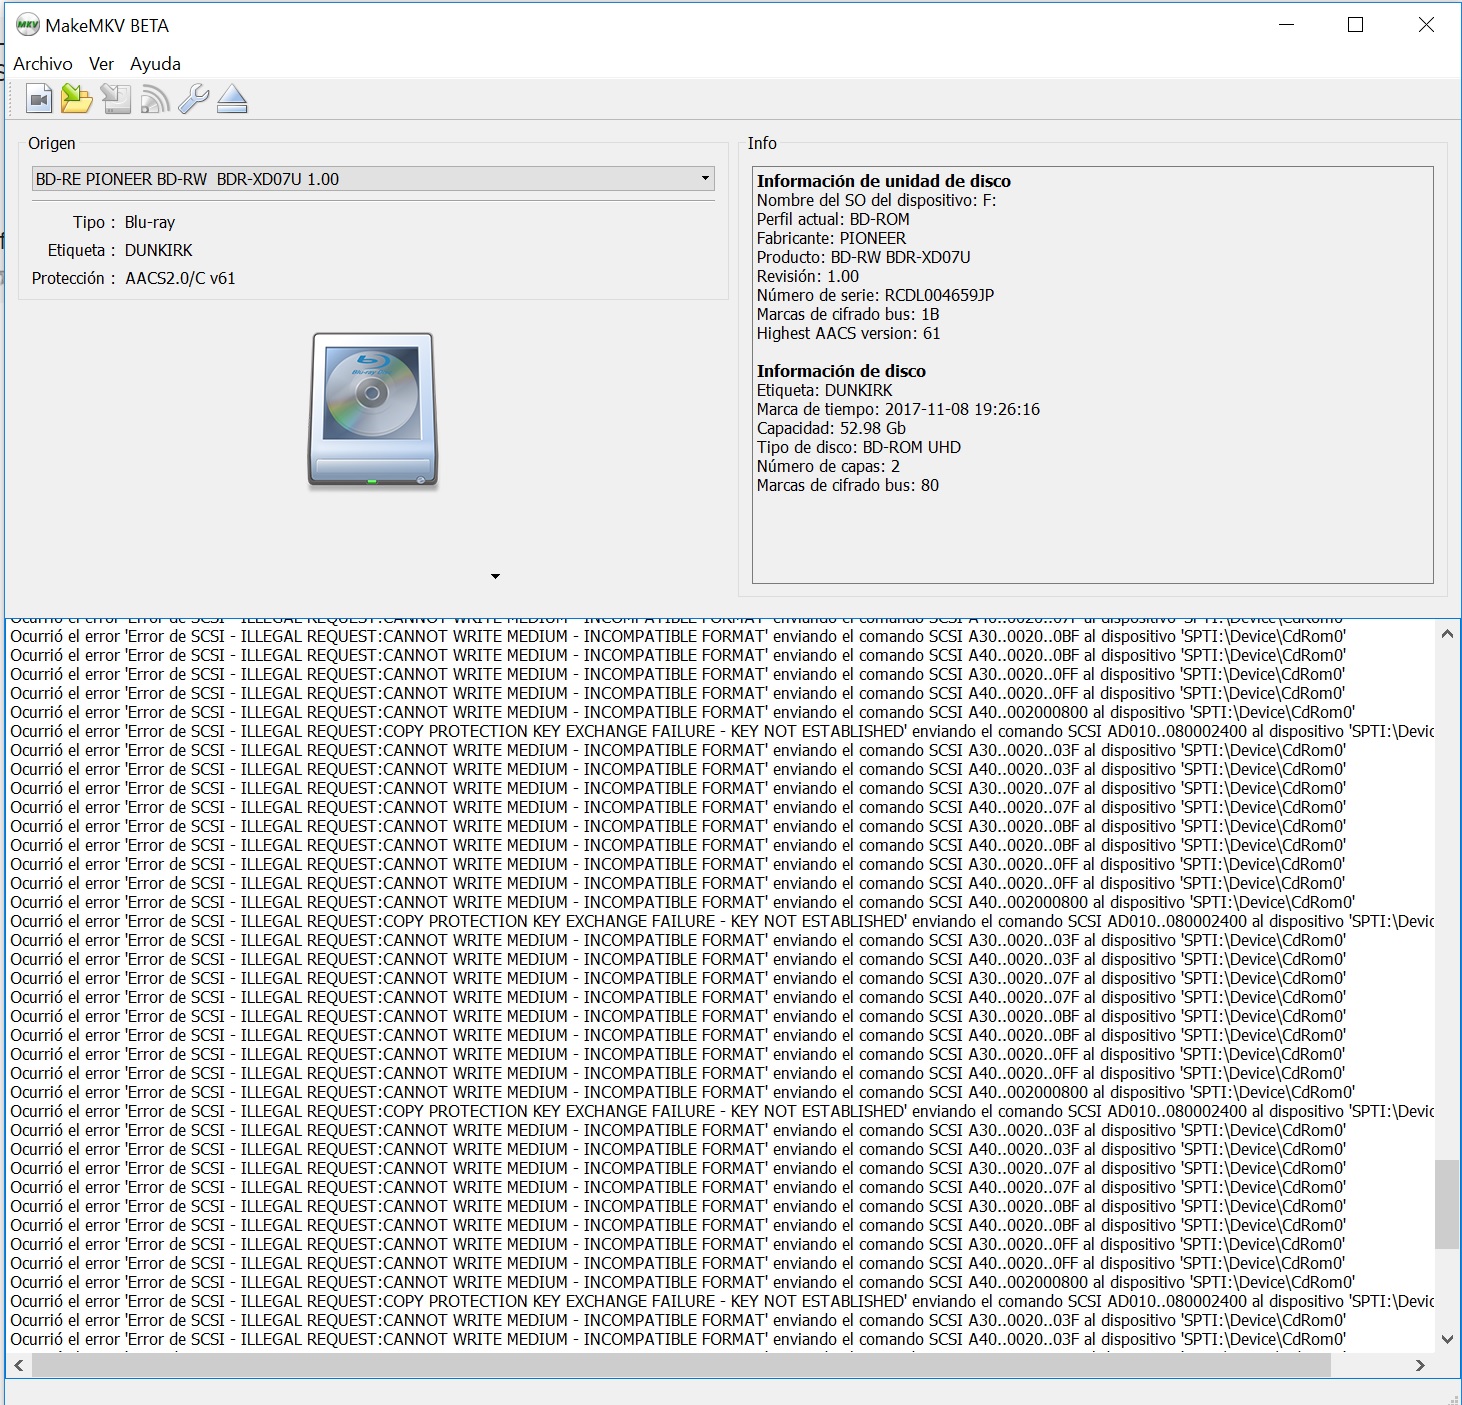Open the Ver menu
Screen dimensions: 1462x1405
click(x=101, y=64)
